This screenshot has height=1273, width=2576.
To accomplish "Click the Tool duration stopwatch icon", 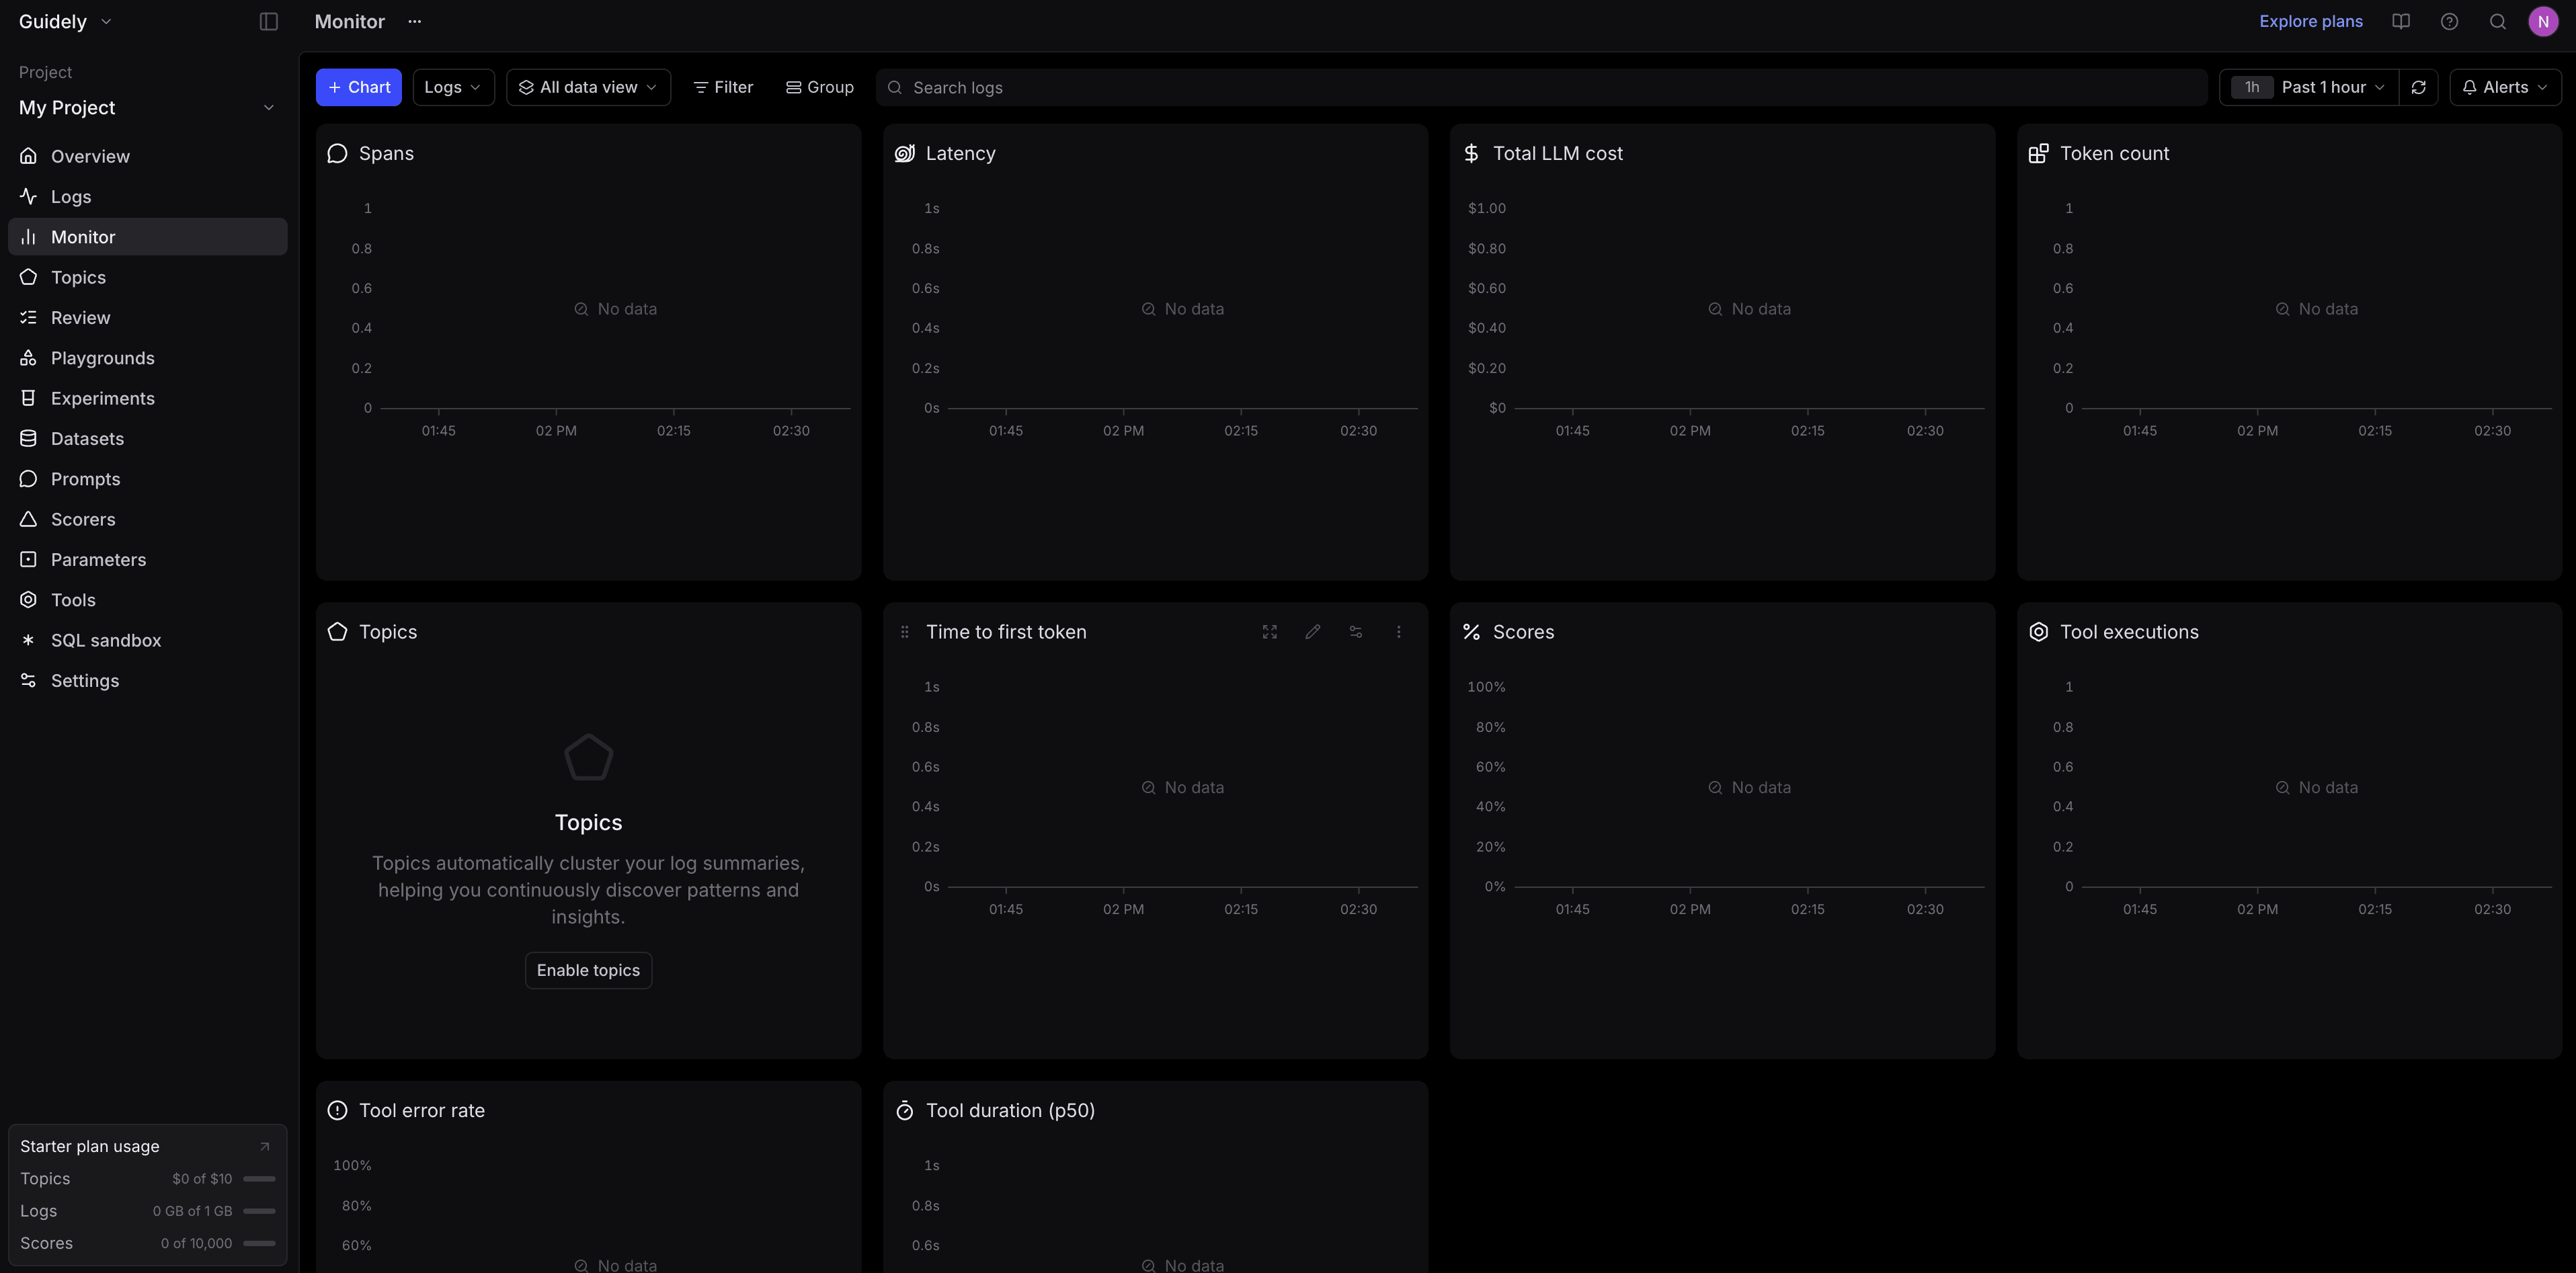I will (x=904, y=1110).
